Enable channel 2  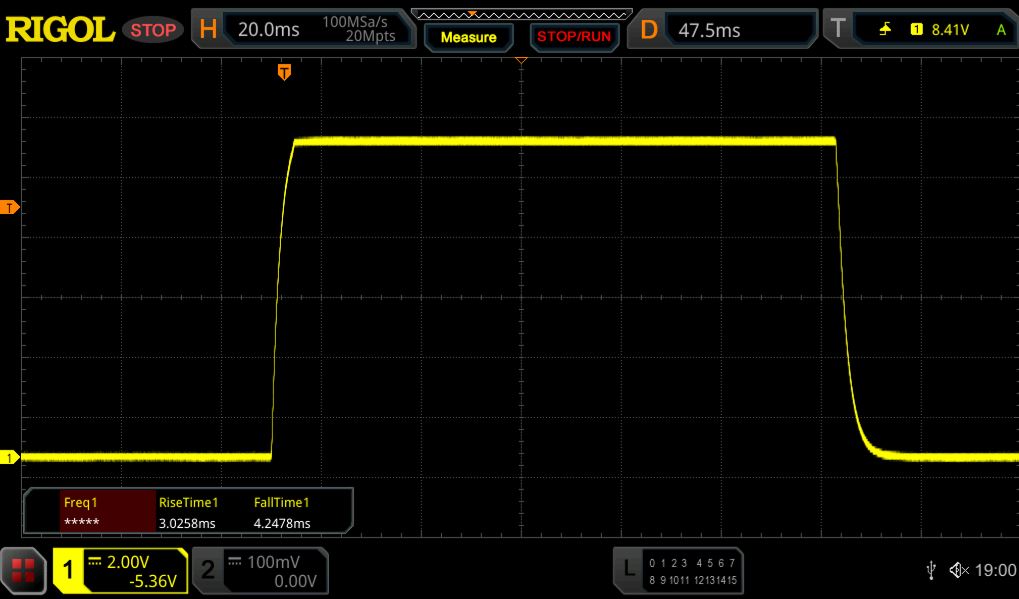pyautogui.click(x=260, y=571)
